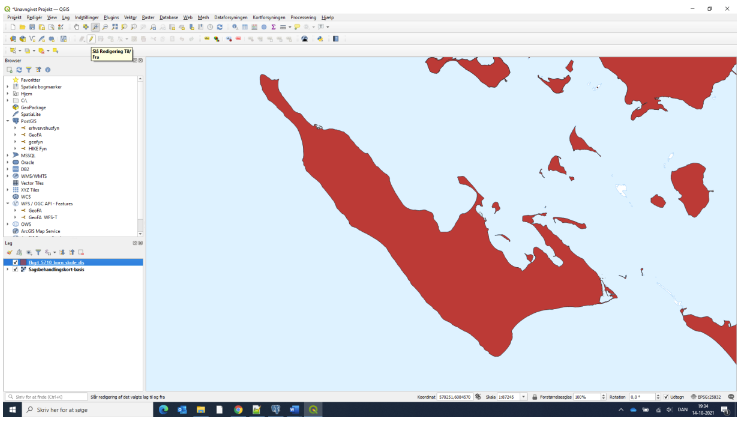
Task: Click the Forstørrelsesglas magnifier field
Action: [x=588, y=397]
